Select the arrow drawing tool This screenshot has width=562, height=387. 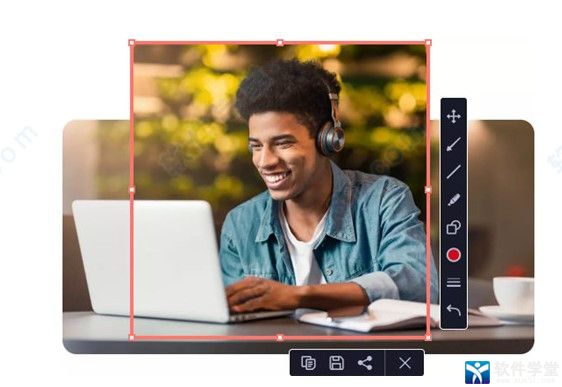pos(453,144)
